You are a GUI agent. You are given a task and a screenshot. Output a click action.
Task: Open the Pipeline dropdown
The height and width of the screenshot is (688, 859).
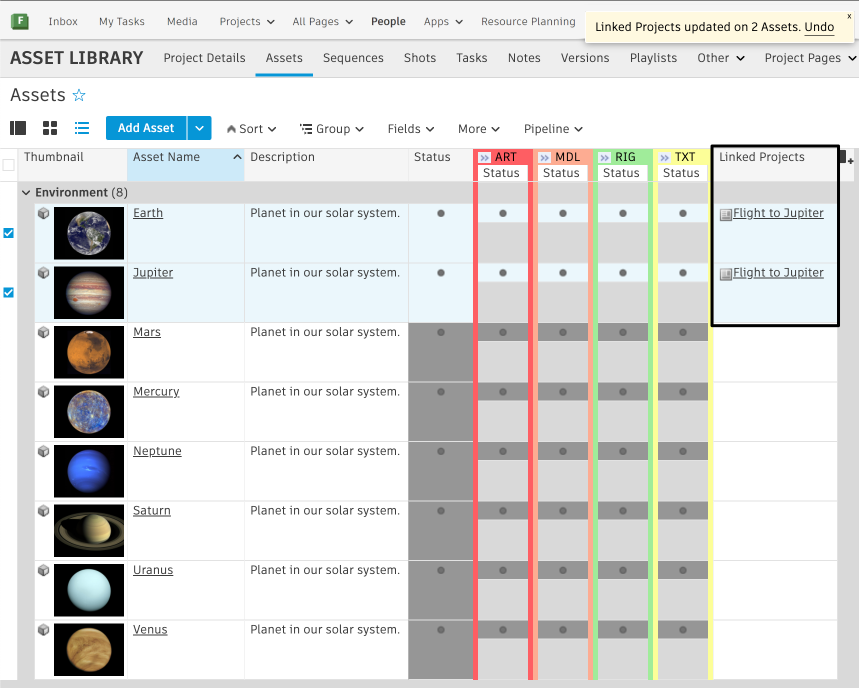(553, 129)
